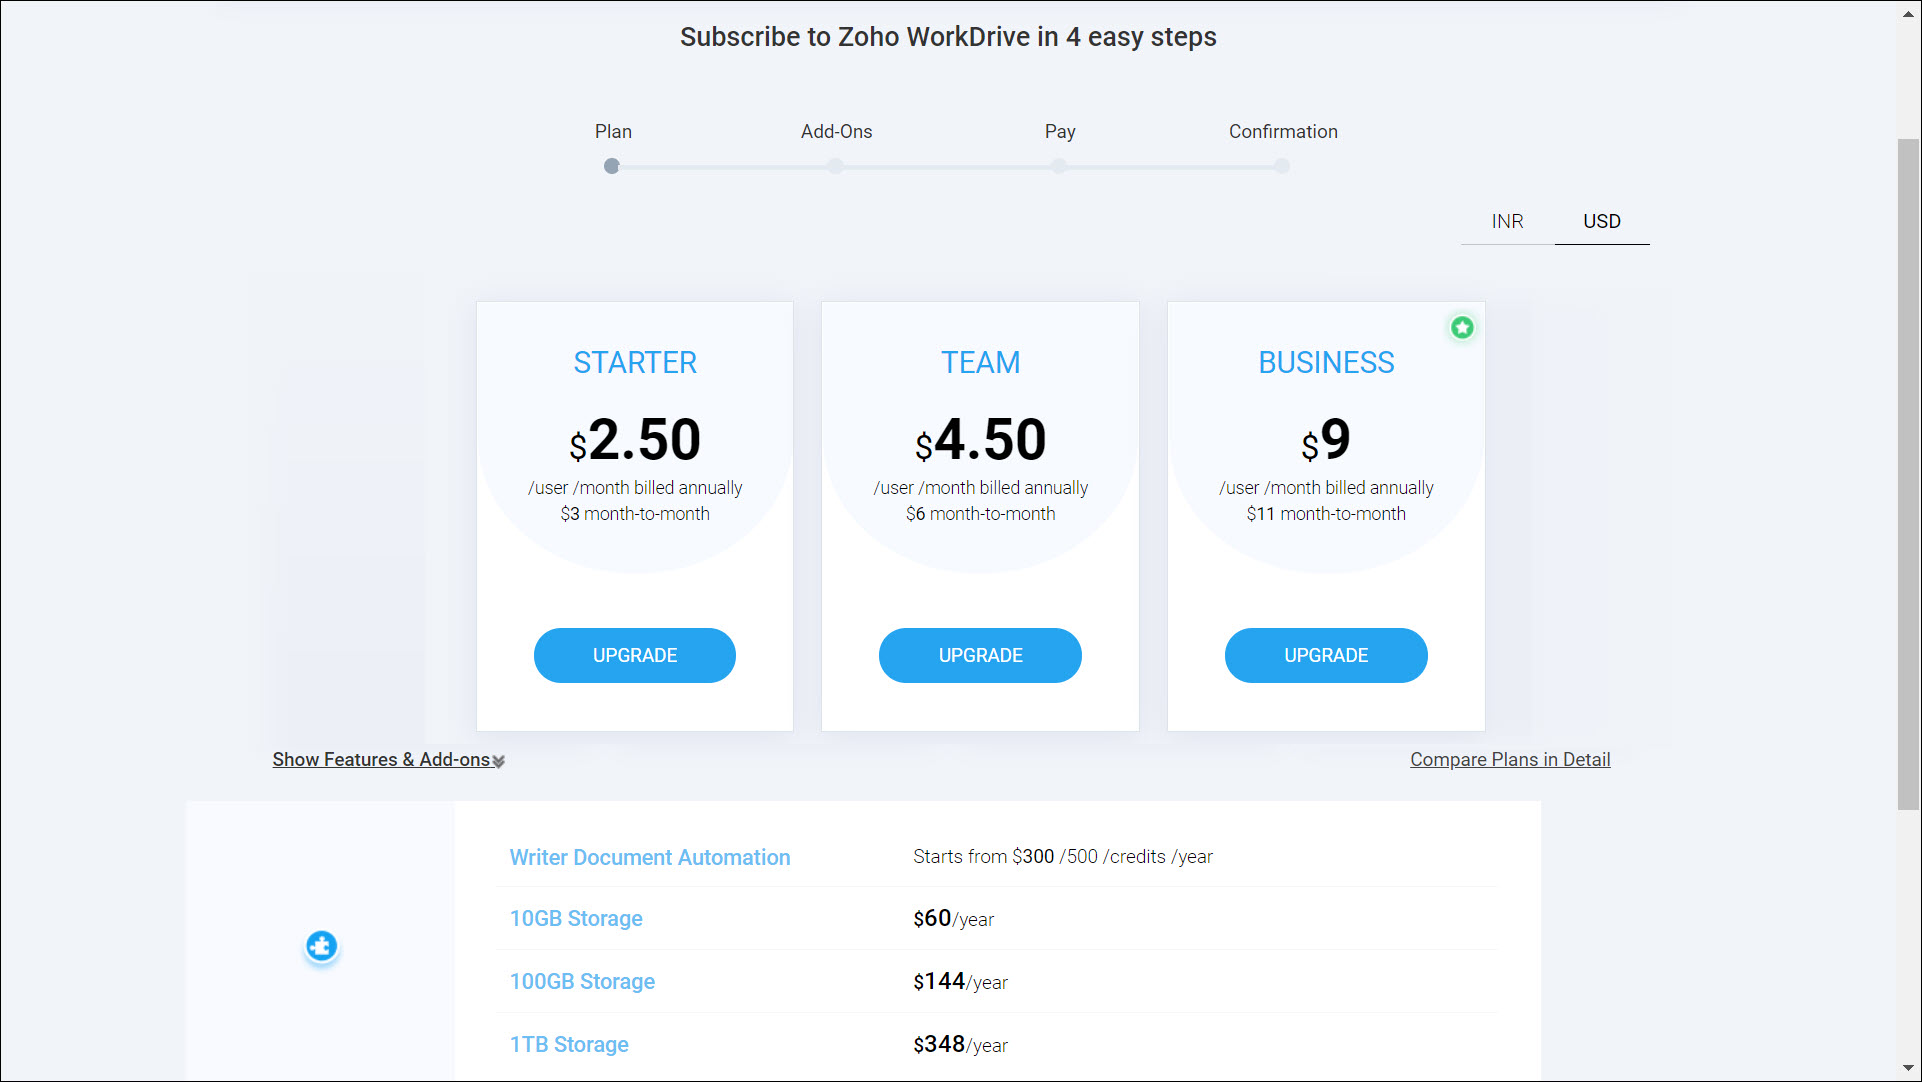Image resolution: width=1922 pixels, height=1082 pixels.
Task: Click the Pay step dot
Action: pyautogui.click(x=1059, y=167)
